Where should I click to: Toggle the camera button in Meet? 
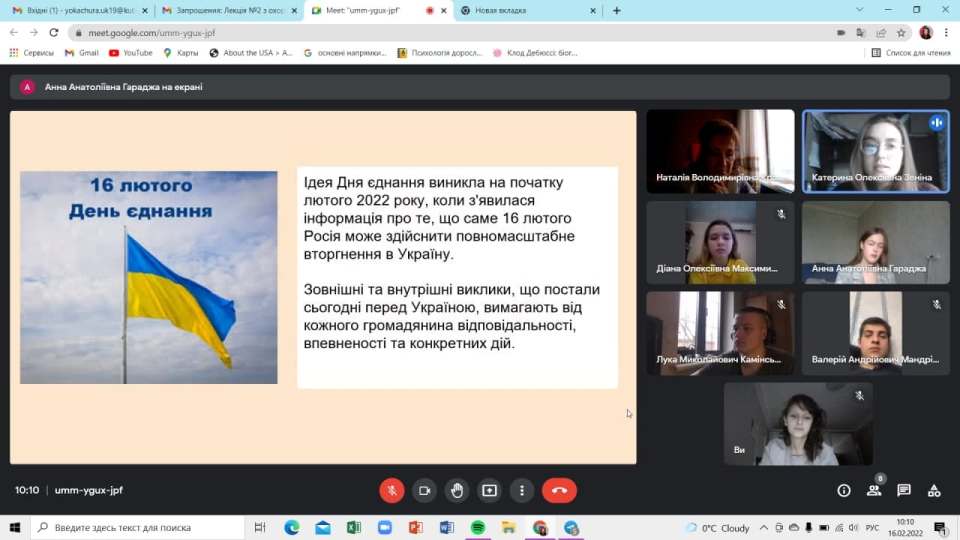coord(424,490)
